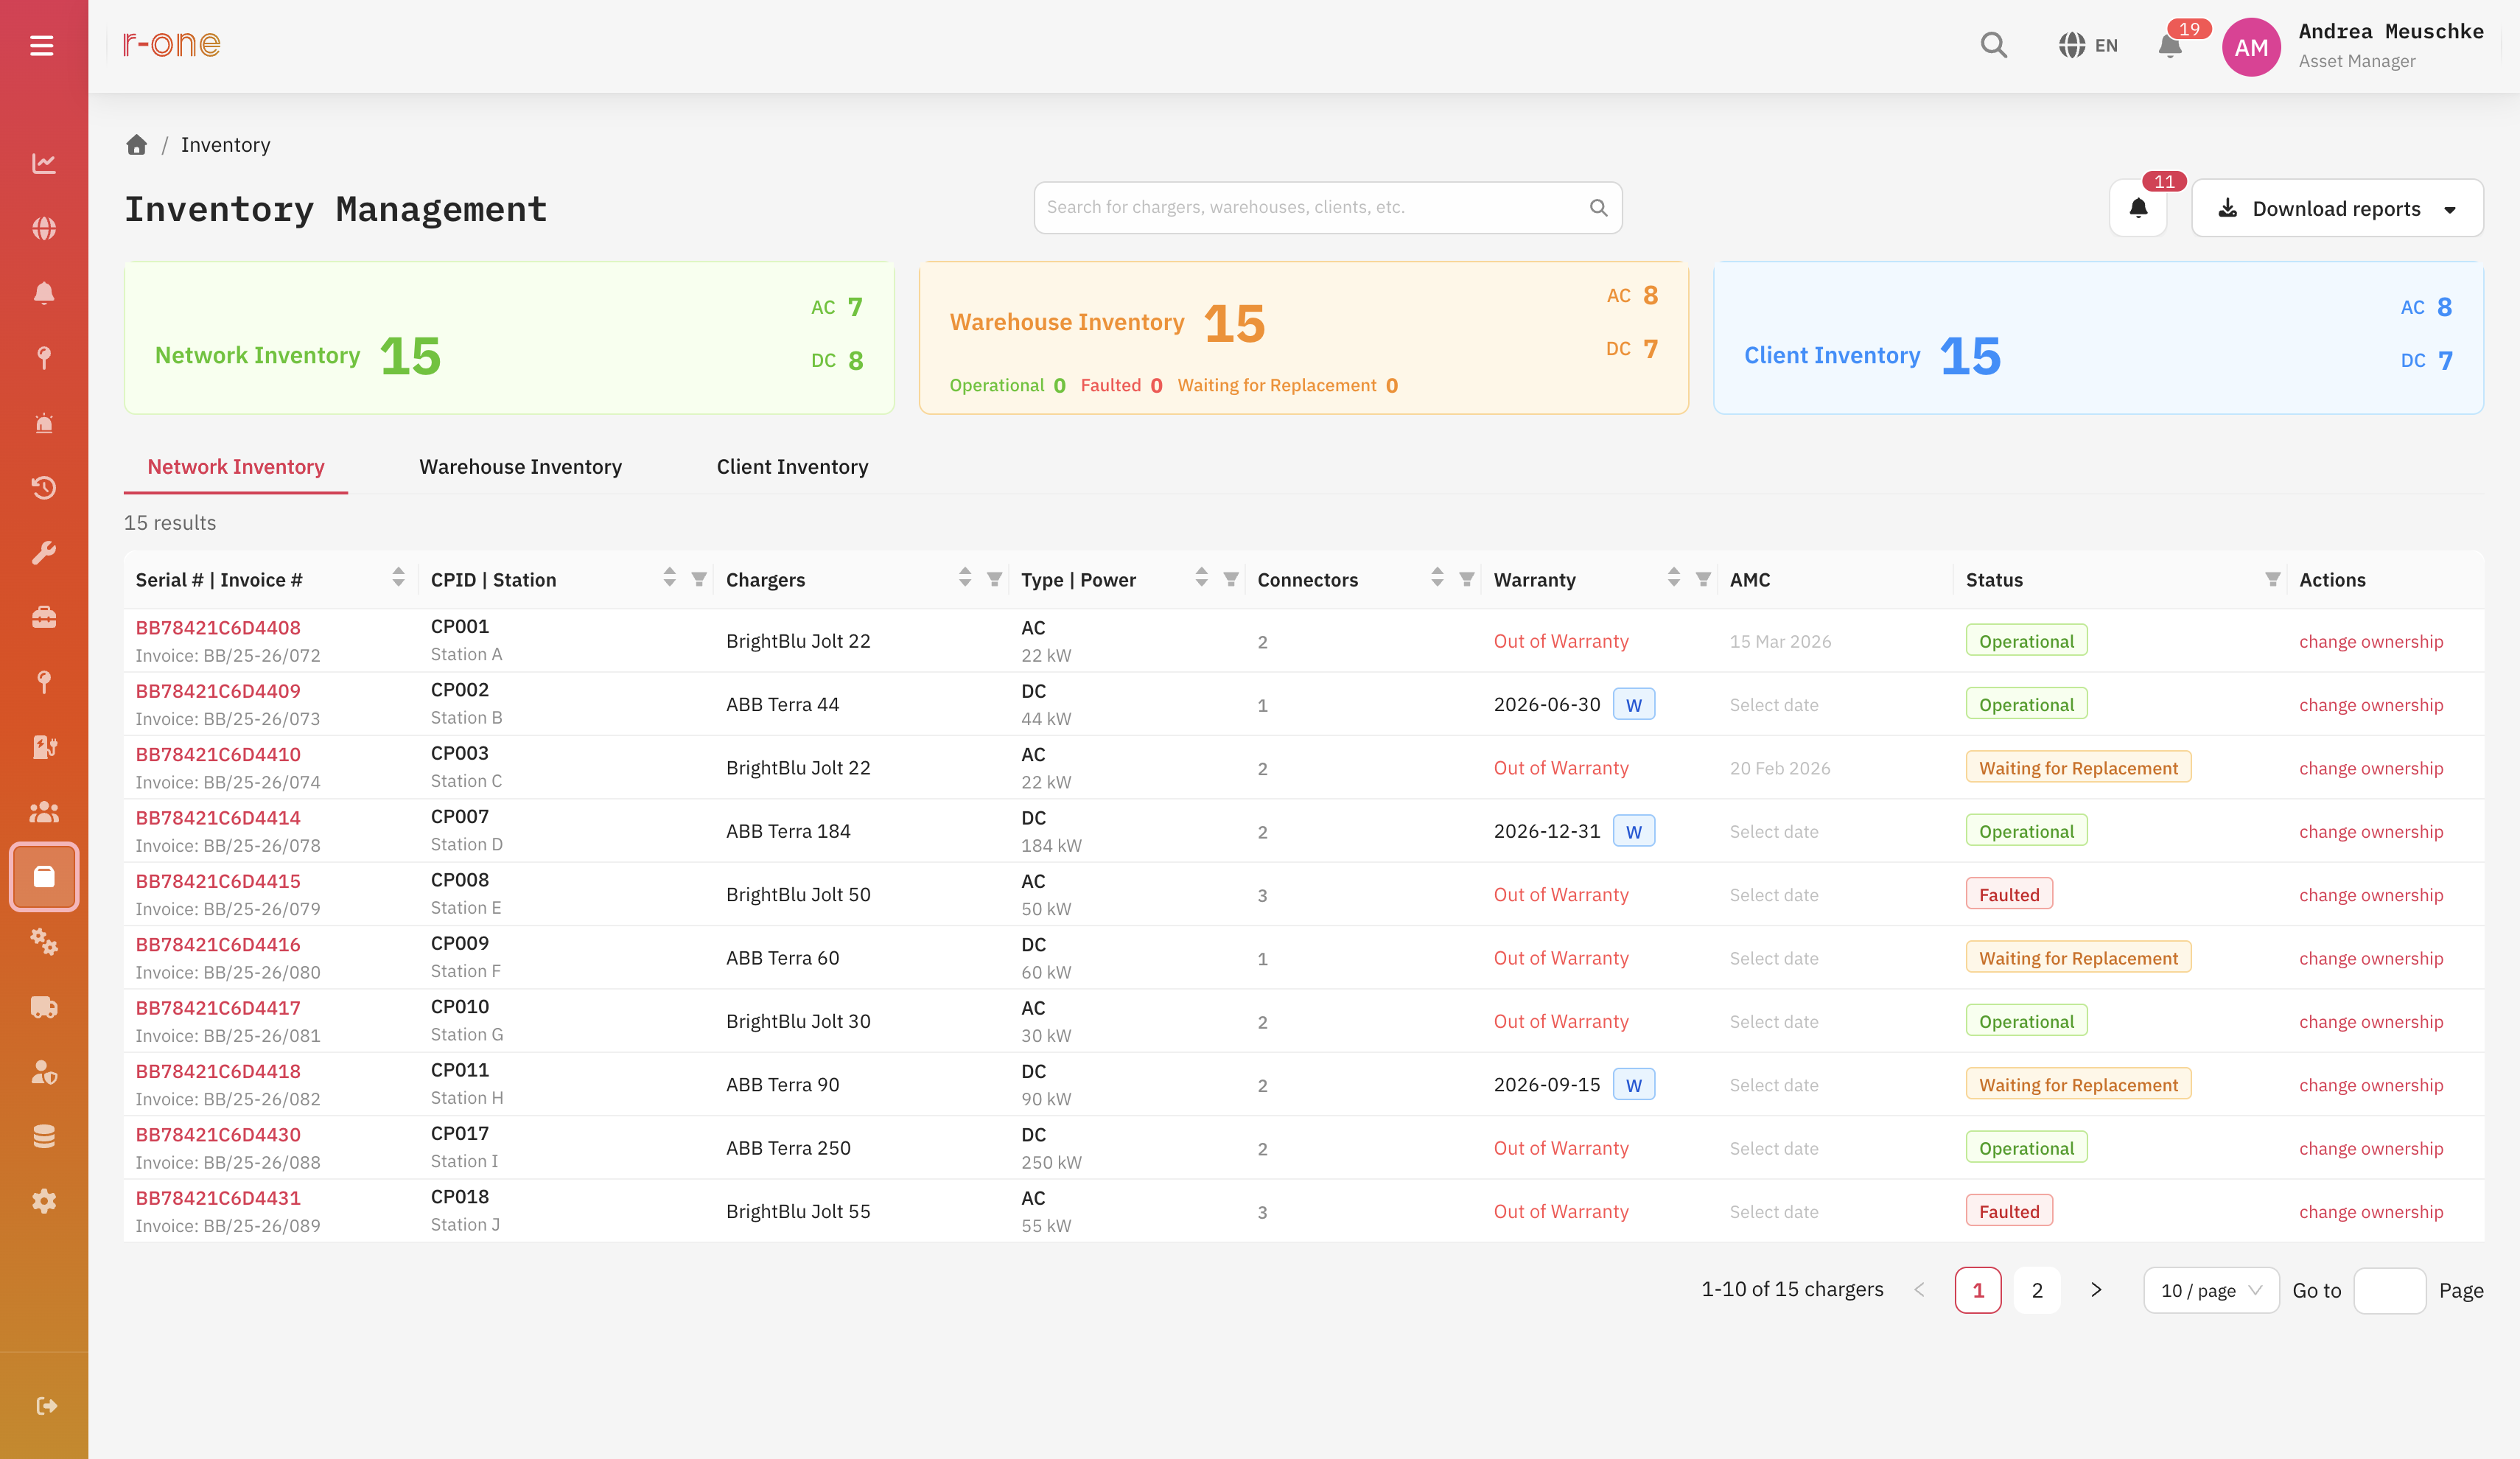Click W warranty badge for CP002
The height and width of the screenshot is (1459, 2520).
(x=1633, y=704)
